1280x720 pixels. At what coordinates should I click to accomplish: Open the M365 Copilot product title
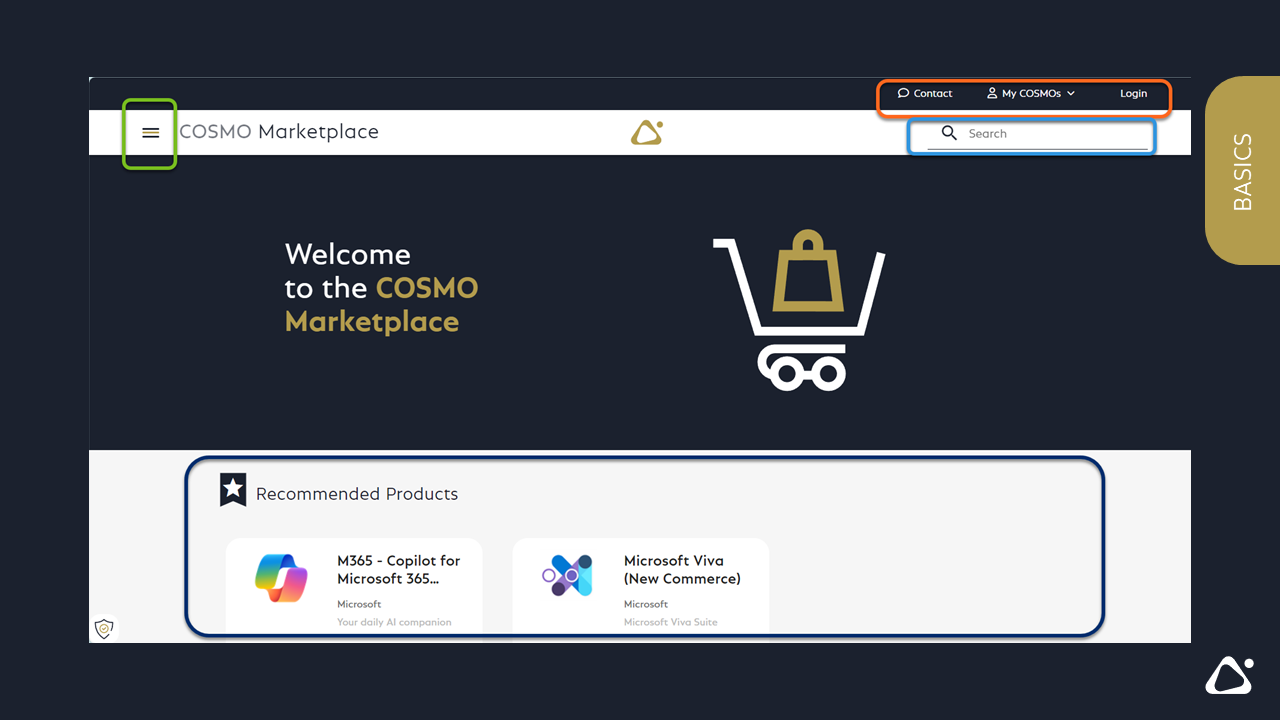click(x=398, y=570)
